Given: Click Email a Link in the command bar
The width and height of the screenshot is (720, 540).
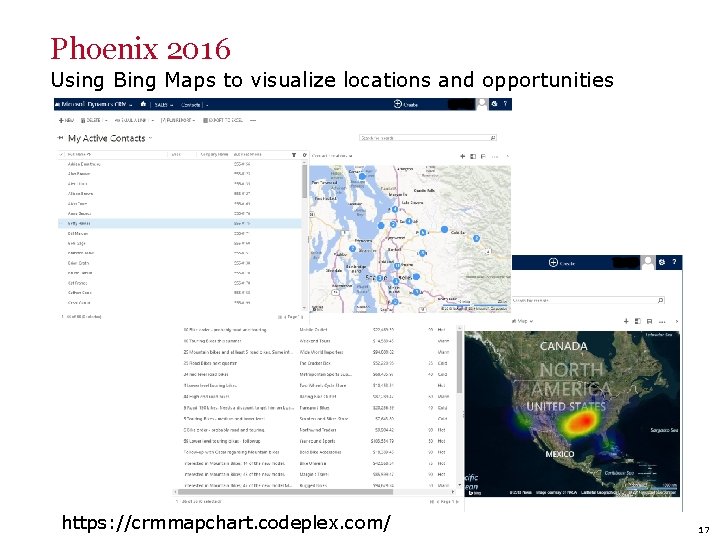Looking at the screenshot, I should (x=130, y=120).
